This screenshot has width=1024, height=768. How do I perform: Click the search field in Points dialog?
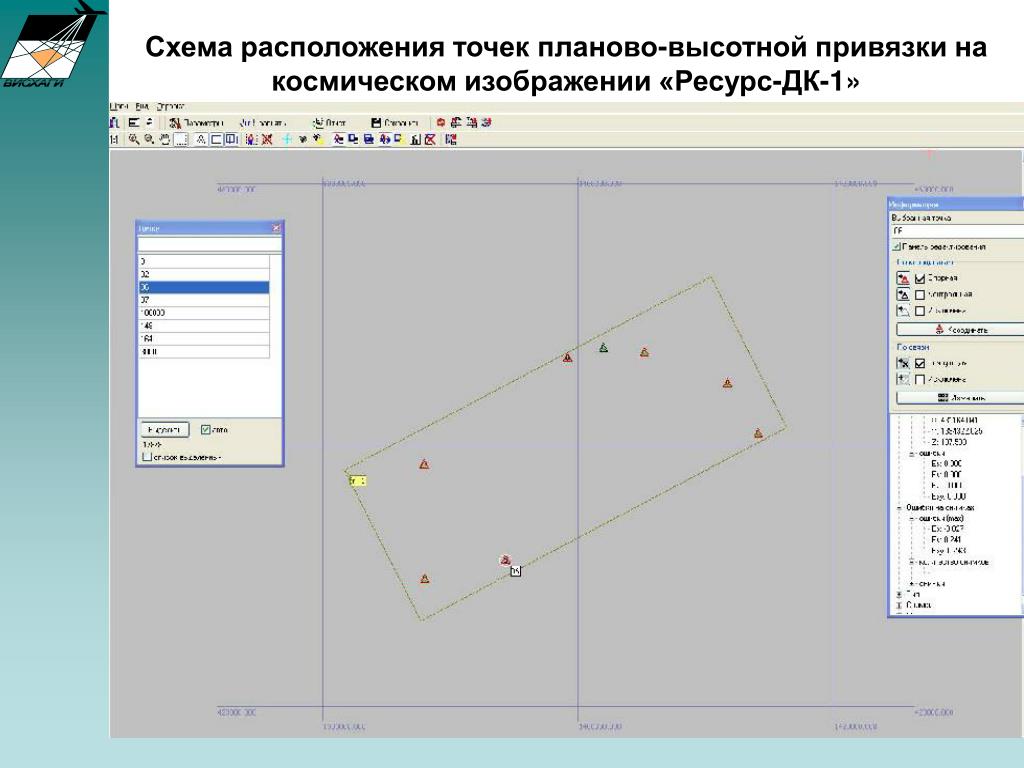tap(210, 244)
